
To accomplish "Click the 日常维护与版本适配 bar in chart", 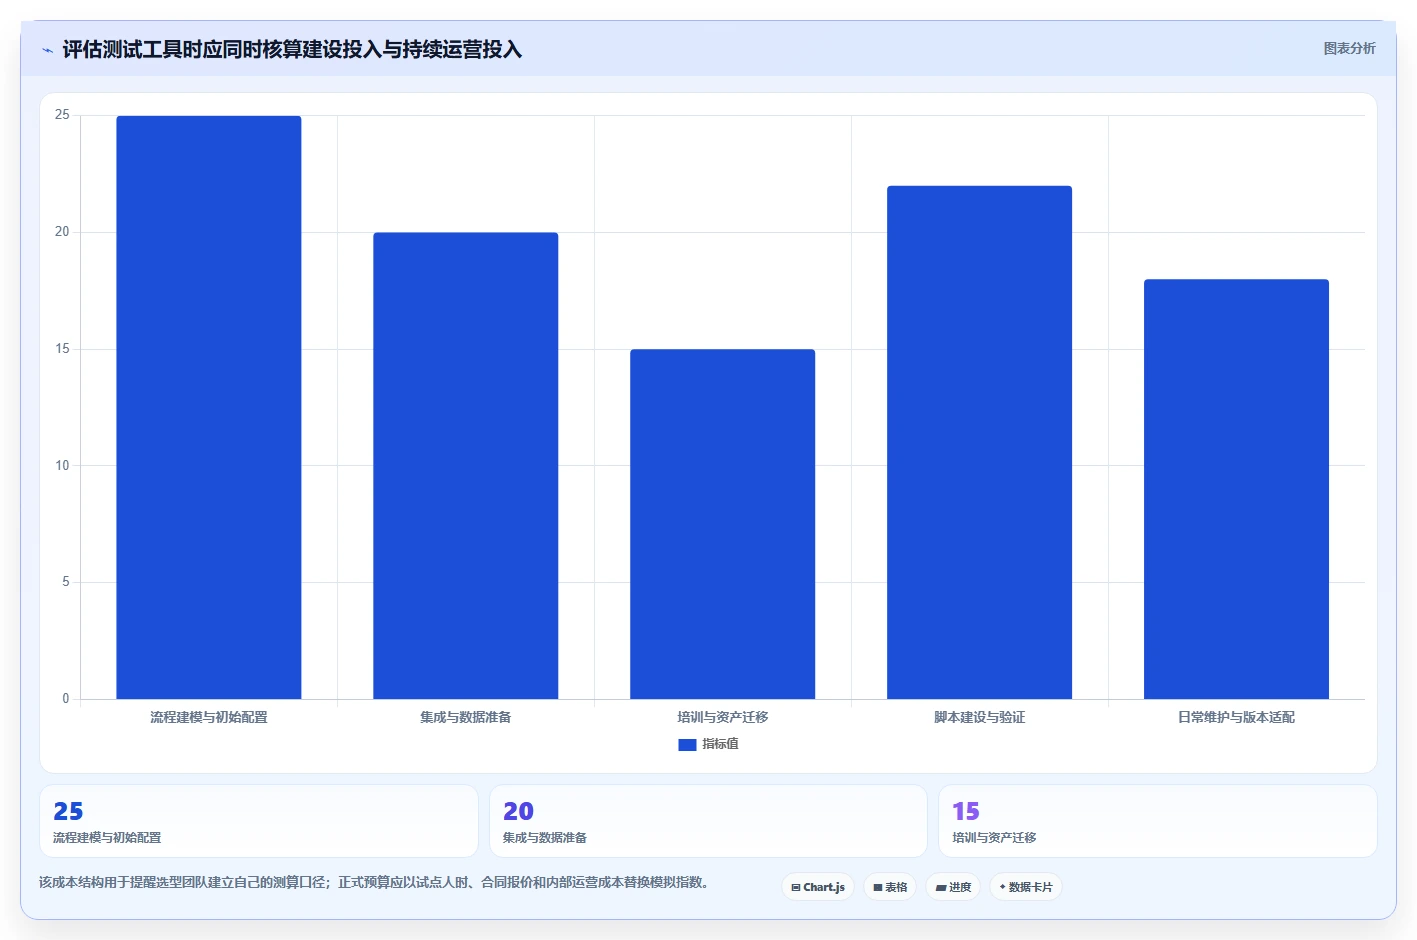I will [x=1237, y=489].
